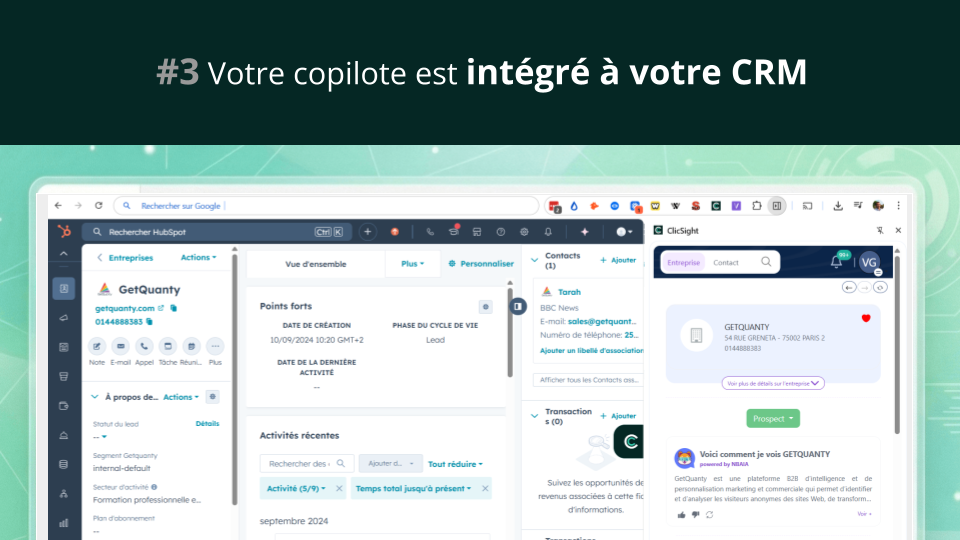Click the Tâche task action icon
960x540 pixels.
(x=168, y=347)
